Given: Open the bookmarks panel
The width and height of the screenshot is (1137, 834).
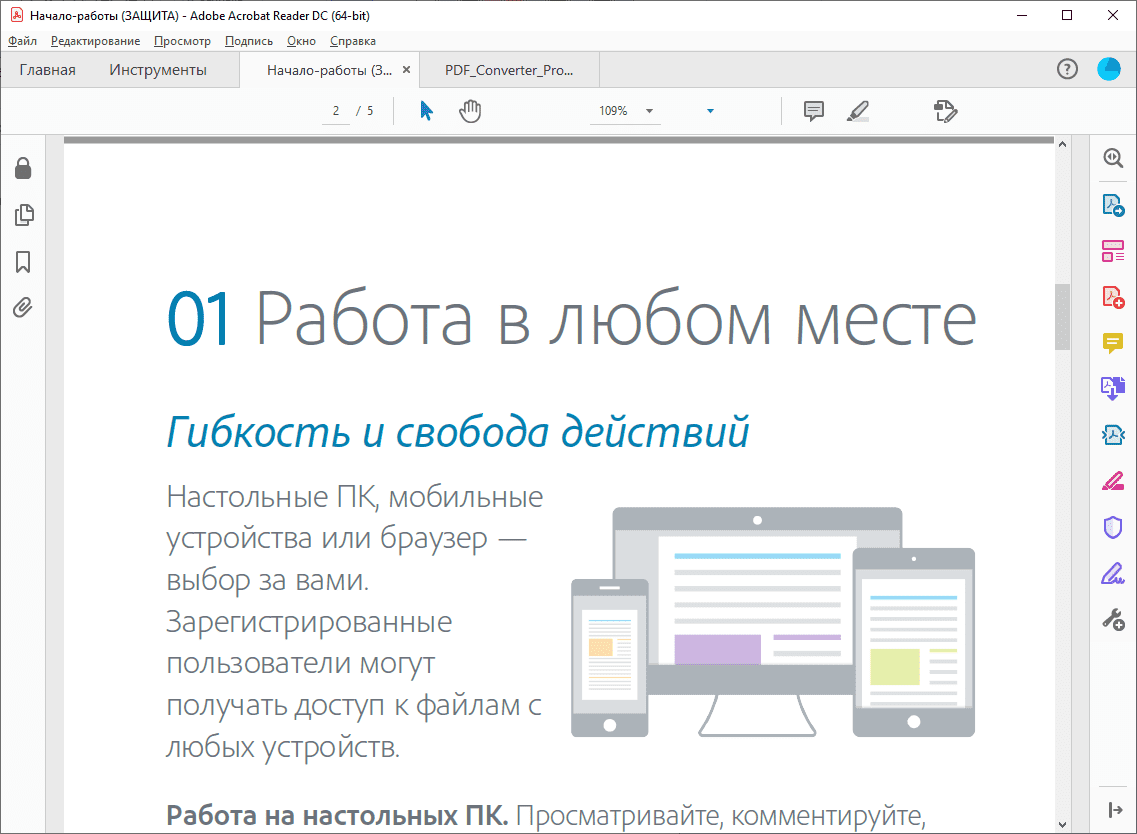Looking at the screenshot, I should coord(23,262).
